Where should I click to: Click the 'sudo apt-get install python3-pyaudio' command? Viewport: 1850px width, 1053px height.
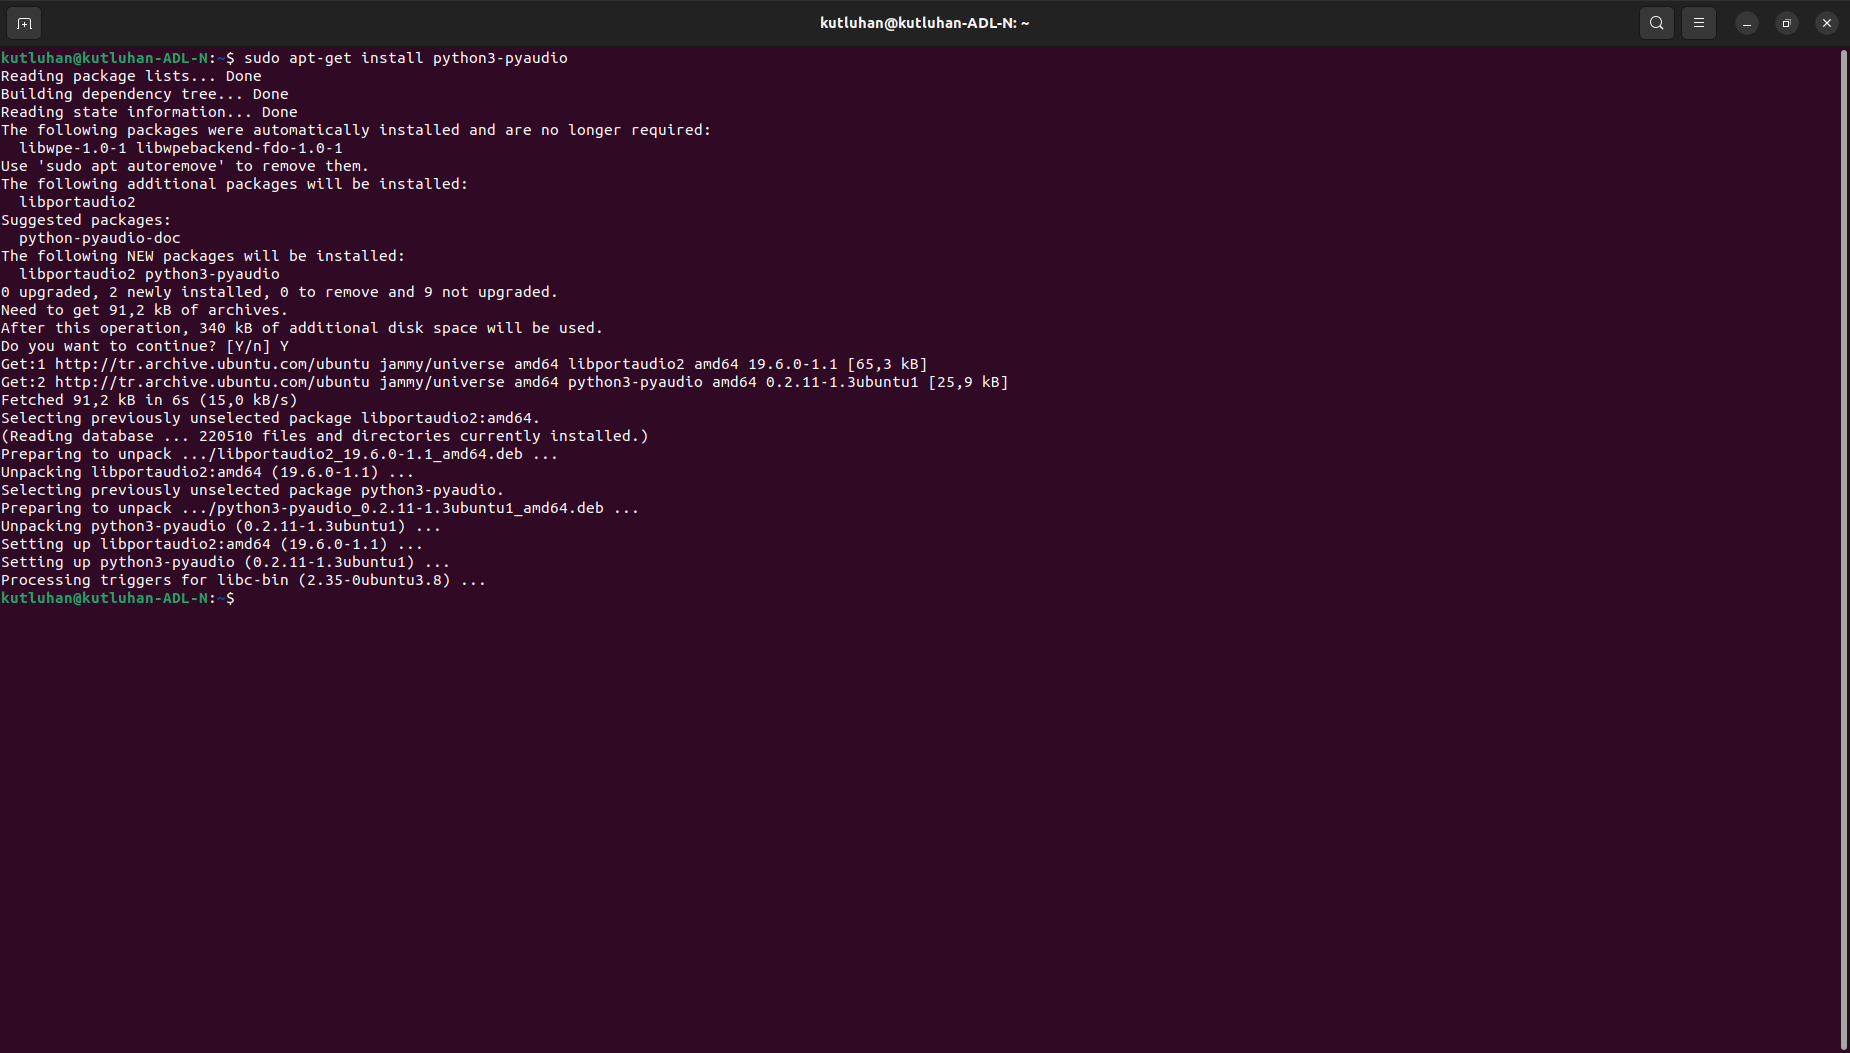[405, 58]
